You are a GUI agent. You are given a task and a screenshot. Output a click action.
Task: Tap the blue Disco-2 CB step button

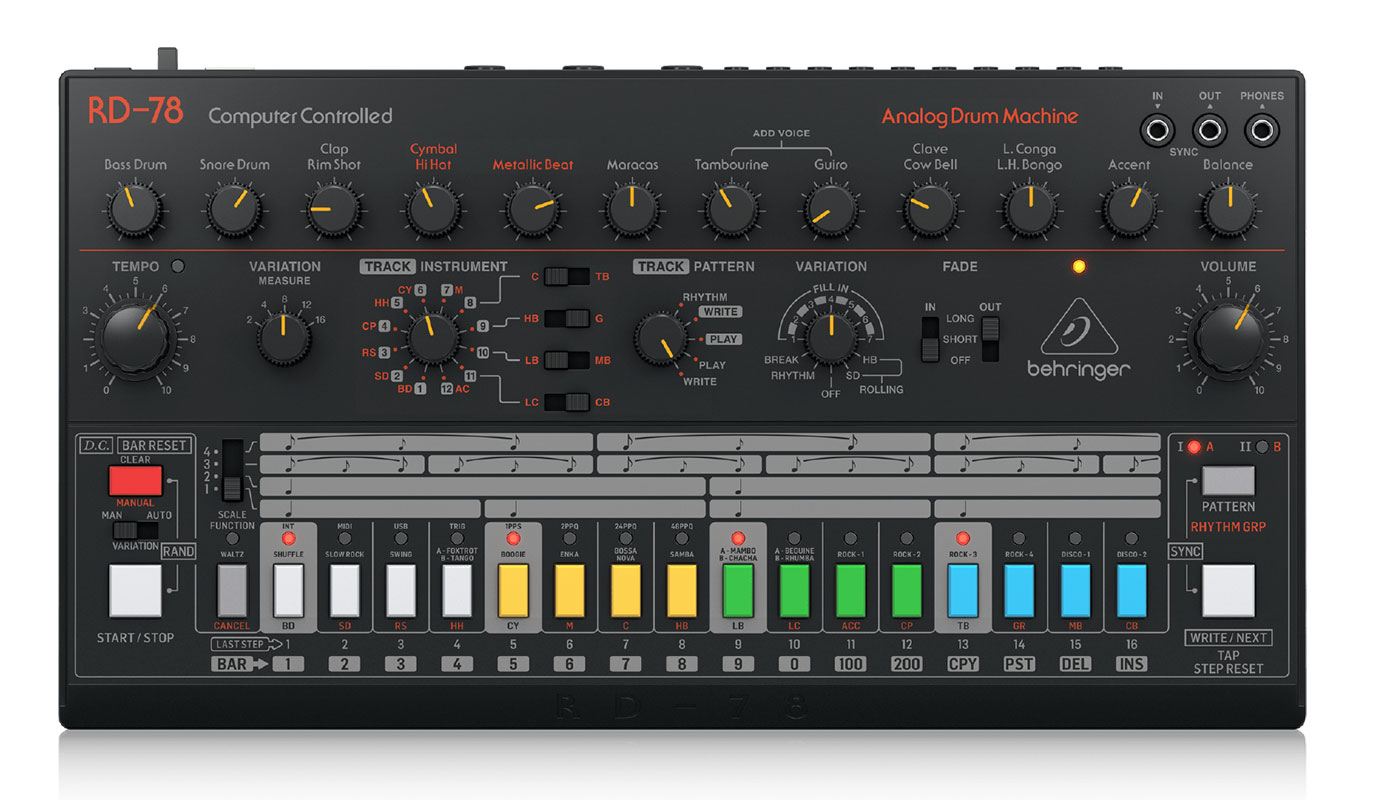coord(1131,590)
